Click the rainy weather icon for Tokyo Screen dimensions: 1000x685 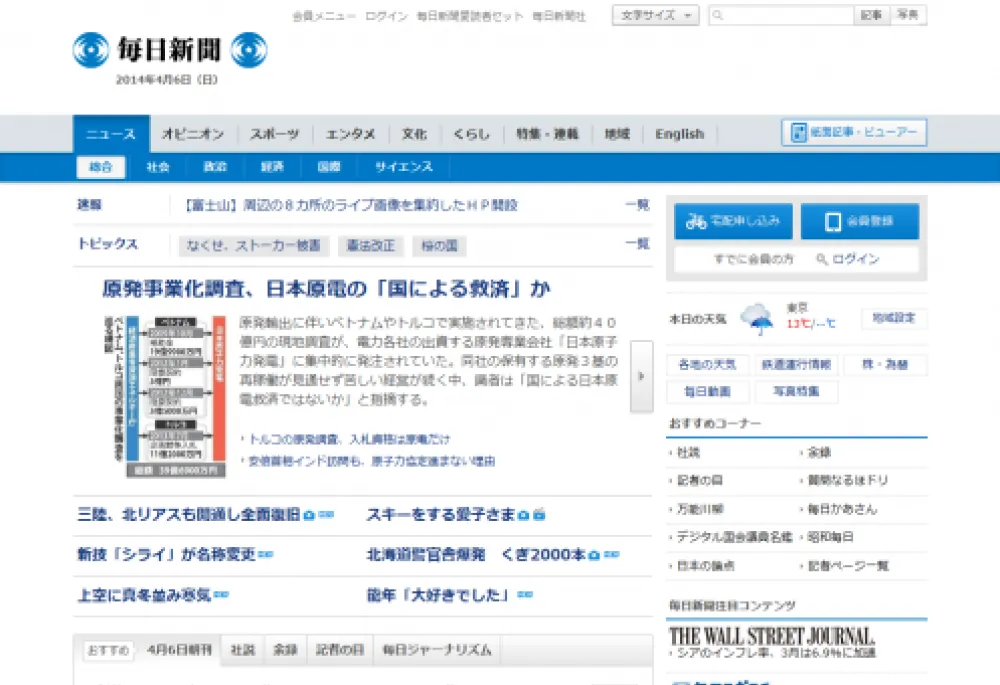[x=756, y=318]
